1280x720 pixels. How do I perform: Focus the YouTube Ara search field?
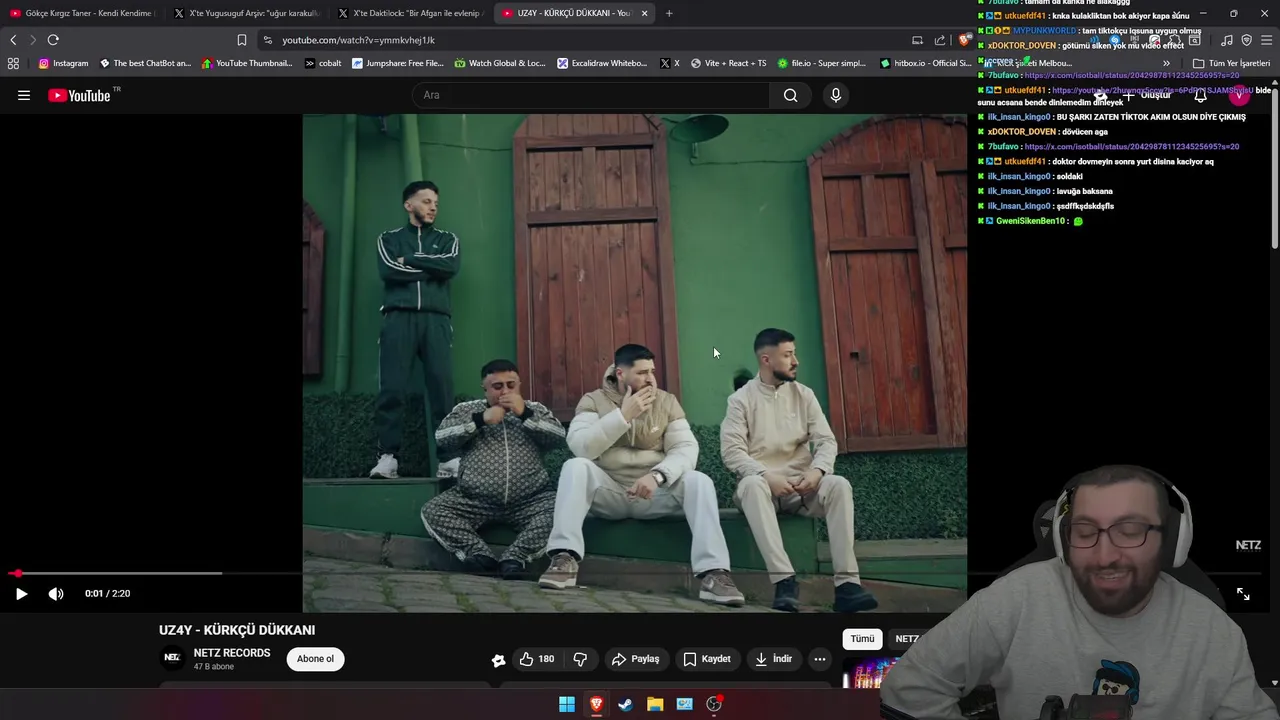click(x=590, y=95)
